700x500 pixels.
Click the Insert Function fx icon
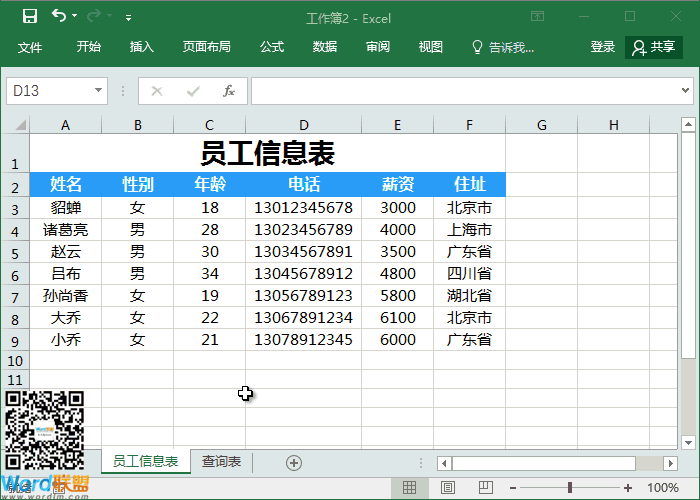229,91
